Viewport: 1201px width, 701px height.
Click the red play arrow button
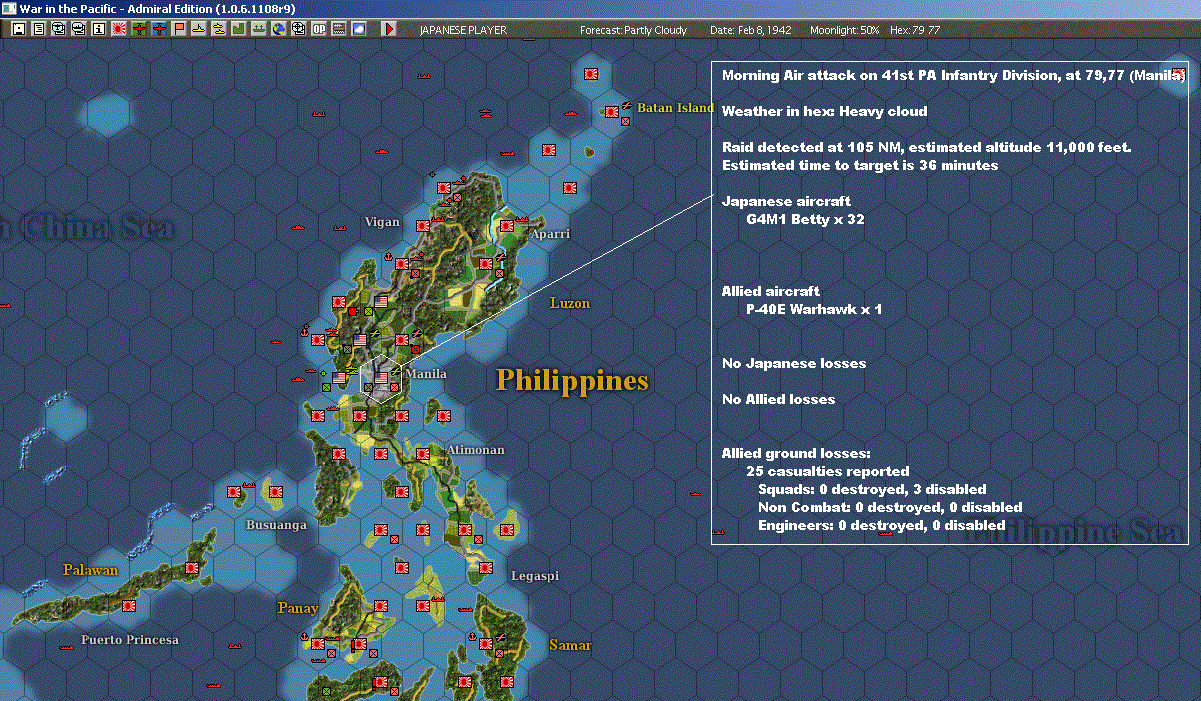point(389,29)
